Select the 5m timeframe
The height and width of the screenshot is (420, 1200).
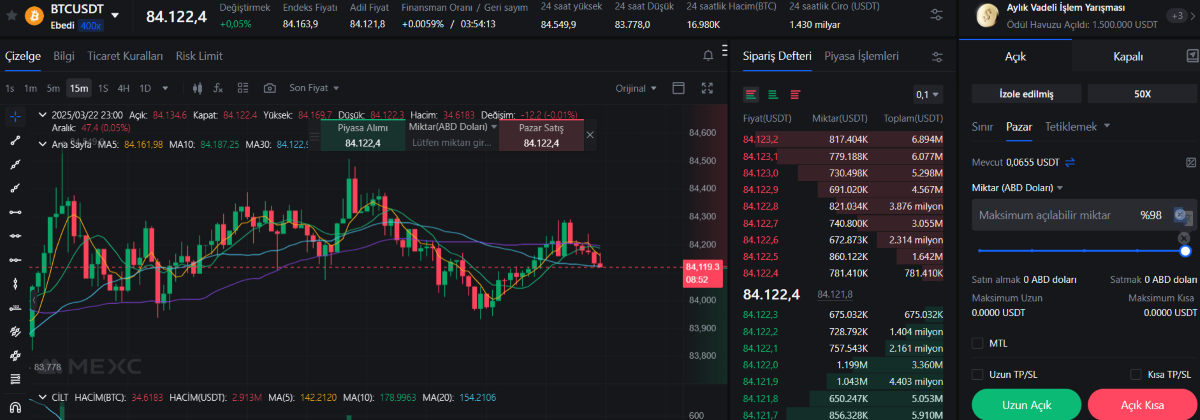click(x=53, y=88)
